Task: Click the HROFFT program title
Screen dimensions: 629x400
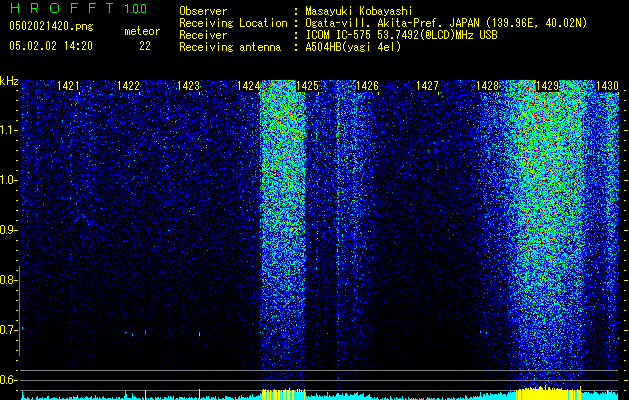Action: [x=61, y=8]
